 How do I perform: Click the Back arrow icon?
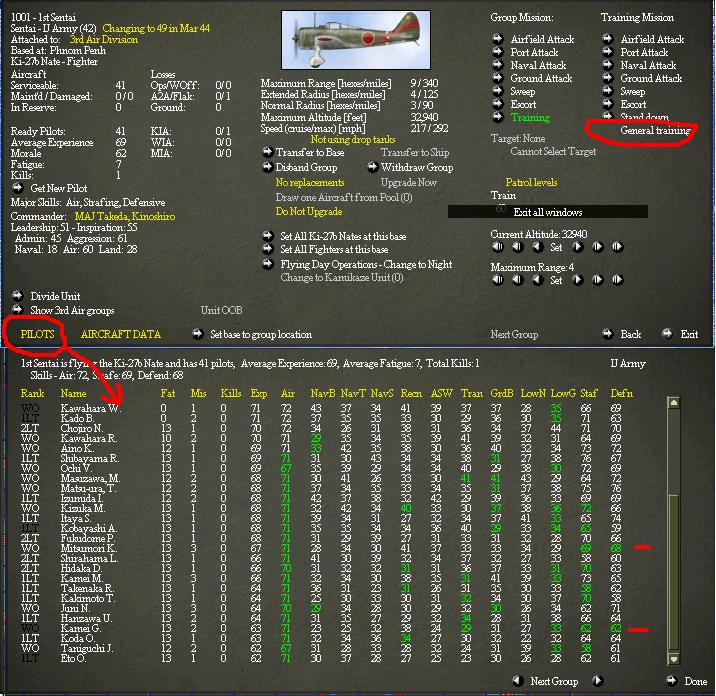click(x=607, y=334)
